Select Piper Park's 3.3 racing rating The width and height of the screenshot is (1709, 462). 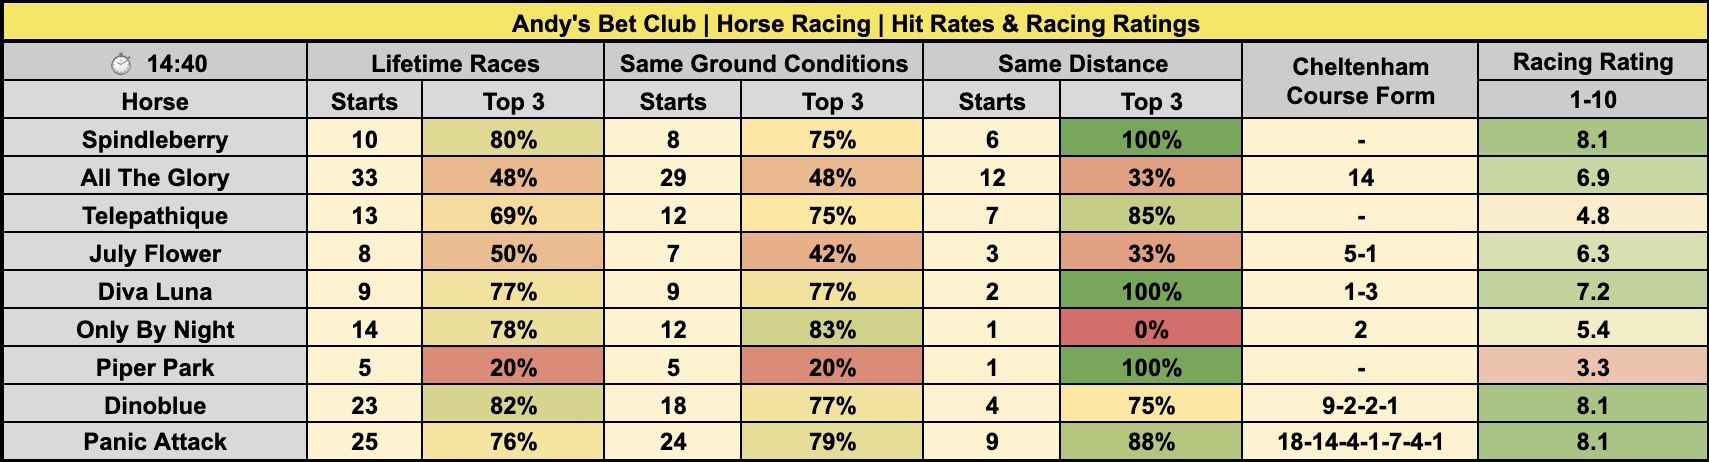[1592, 368]
